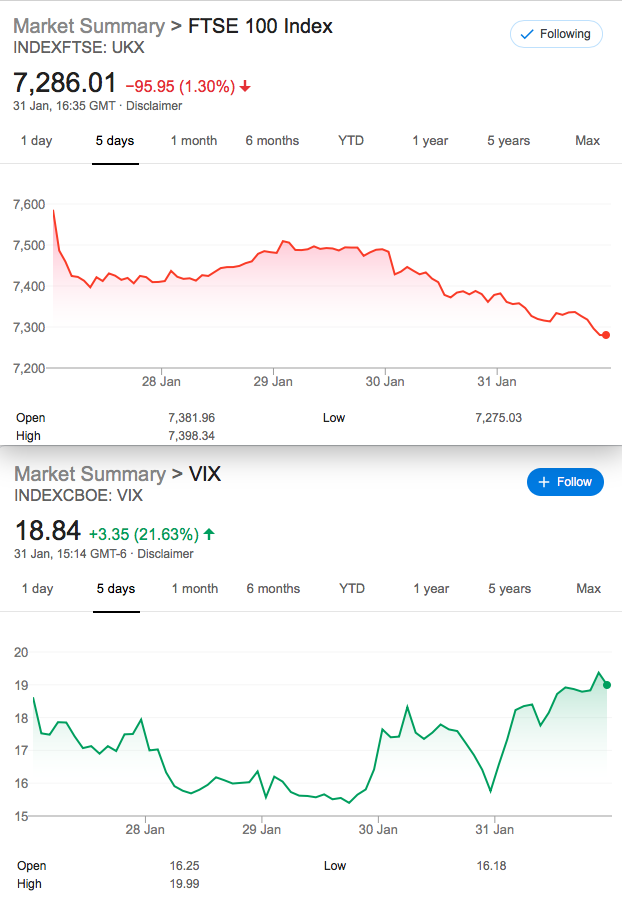This screenshot has height=898, width=622.
Task: Open the FTSE Disclaimer link
Action: 154,106
